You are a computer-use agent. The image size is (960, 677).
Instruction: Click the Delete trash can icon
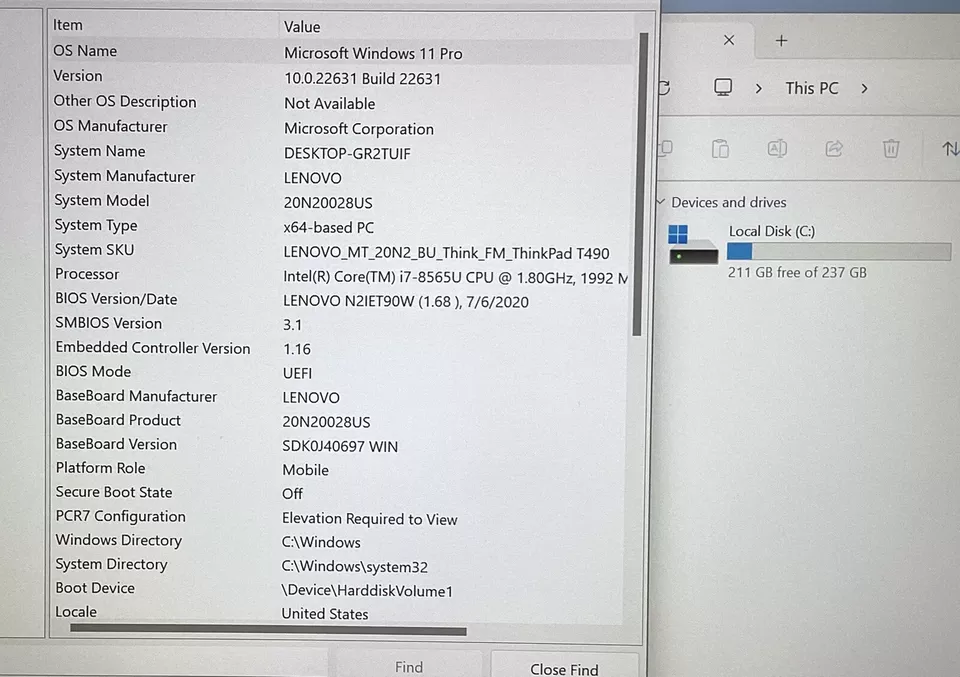click(891, 149)
